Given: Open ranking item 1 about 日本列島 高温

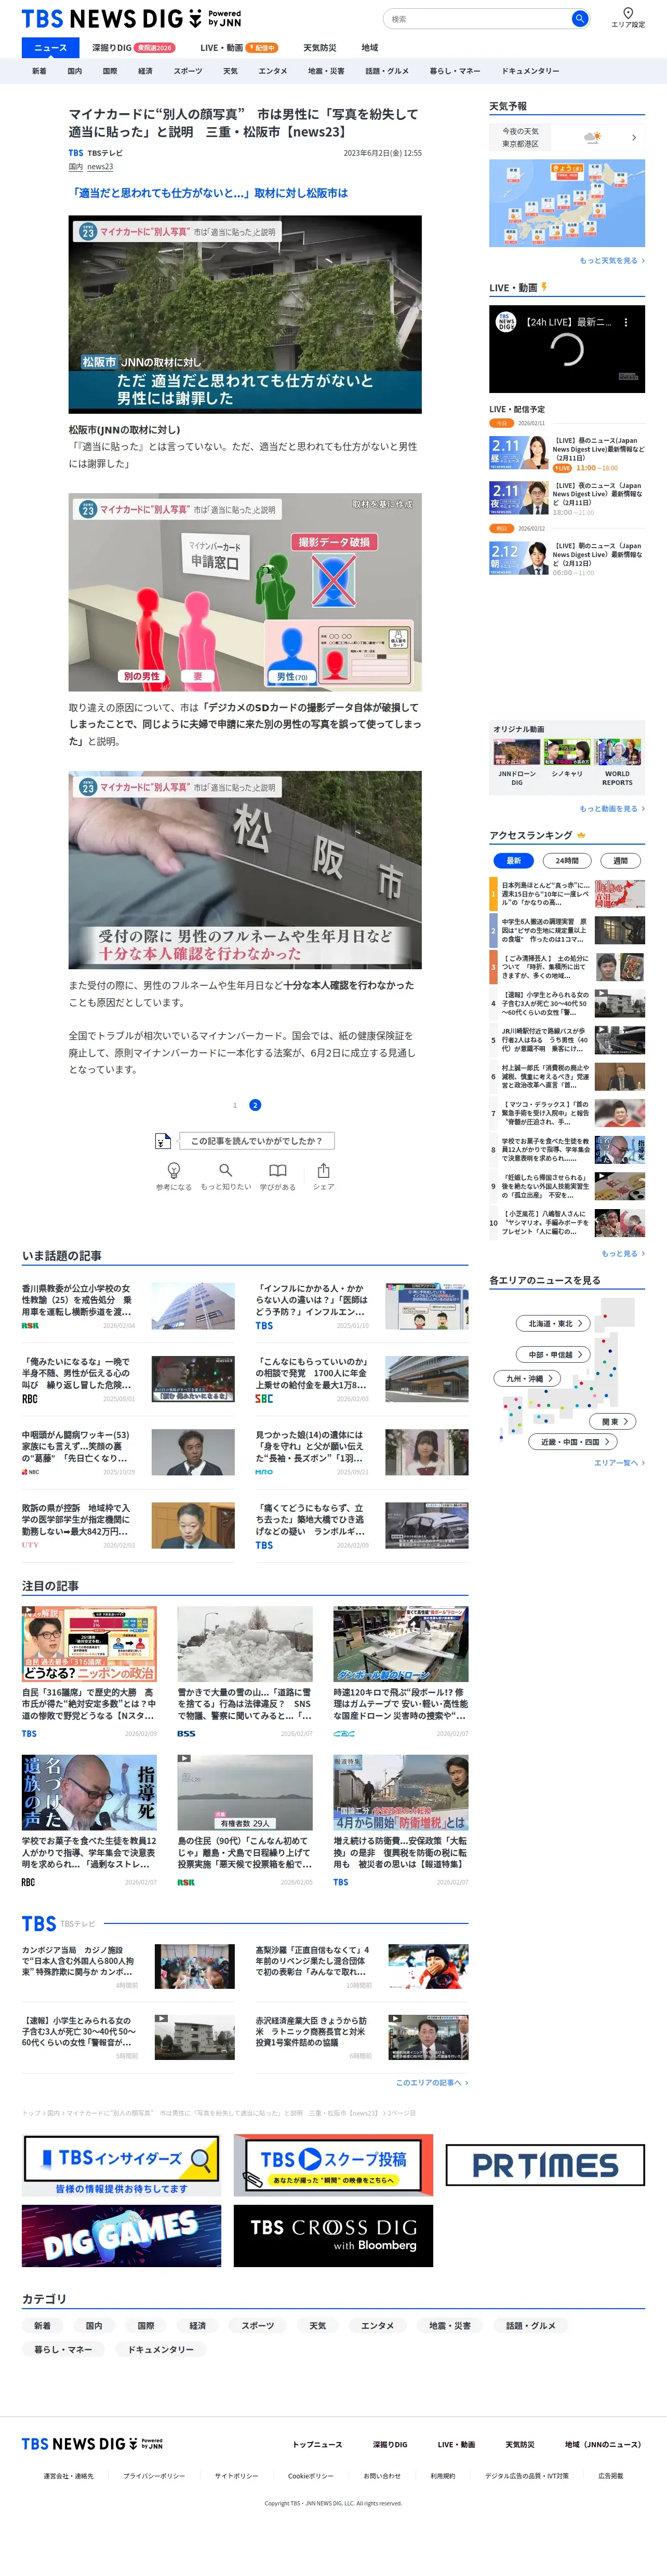Looking at the screenshot, I should (x=567, y=893).
